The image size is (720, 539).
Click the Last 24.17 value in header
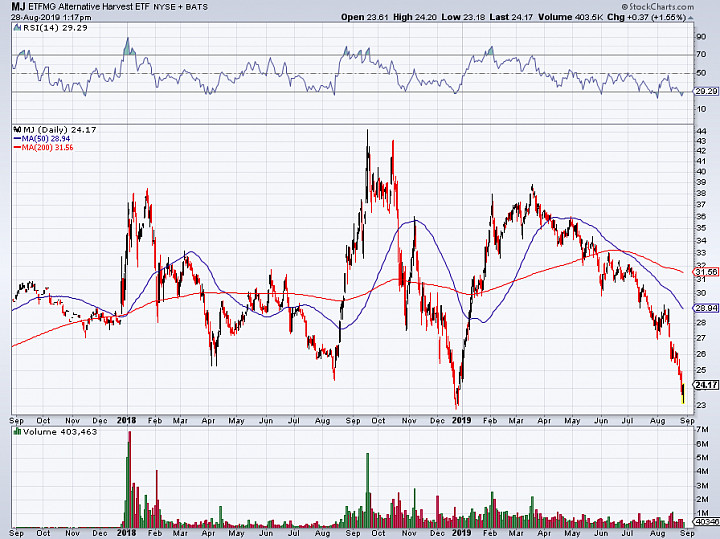[511, 17]
